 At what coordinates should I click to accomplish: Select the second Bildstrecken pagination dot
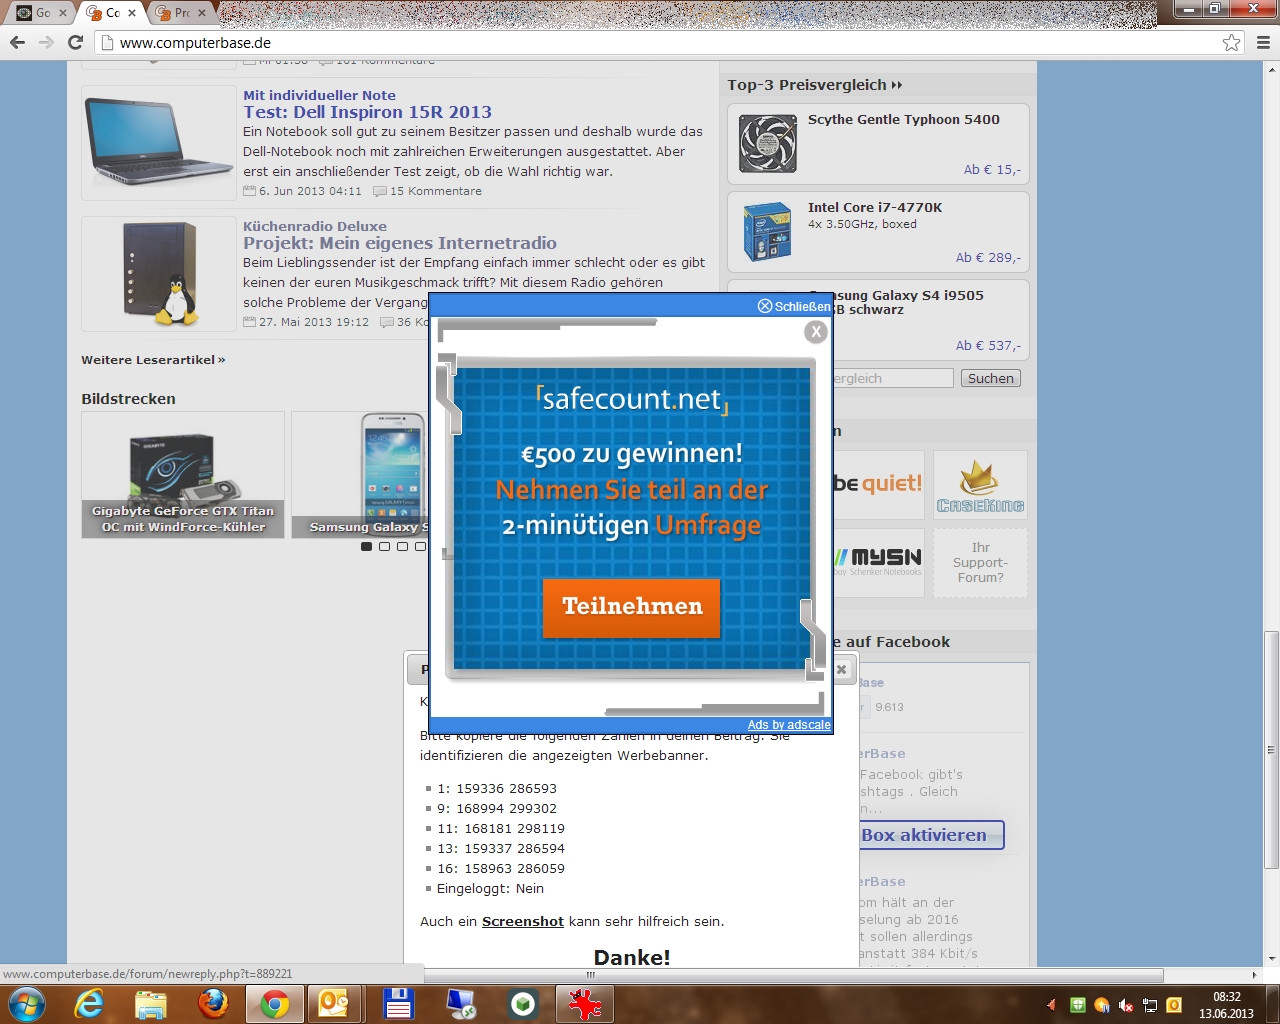tap(384, 546)
